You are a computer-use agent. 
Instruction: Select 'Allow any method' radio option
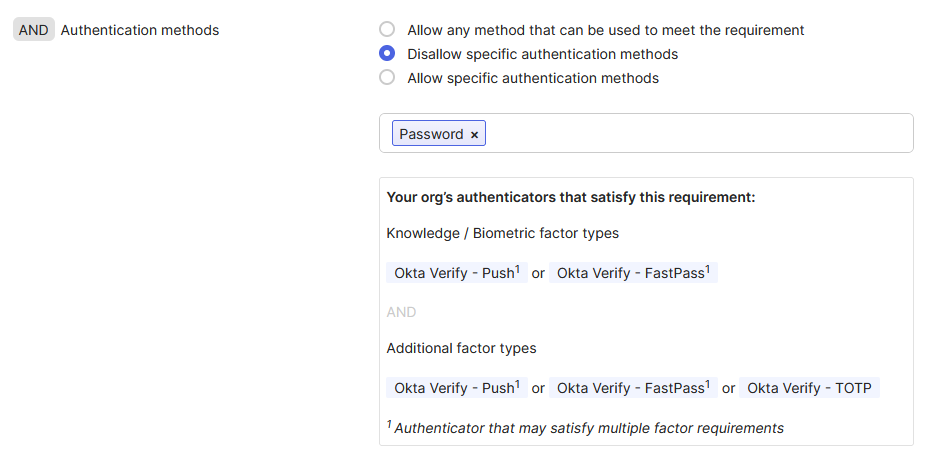pyautogui.click(x=387, y=30)
